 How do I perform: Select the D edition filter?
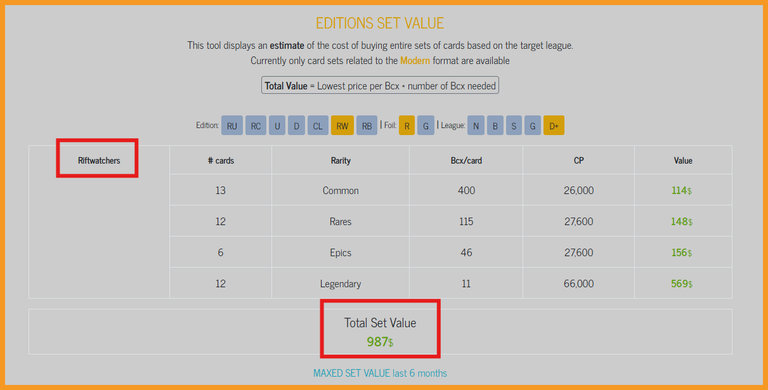pos(296,125)
